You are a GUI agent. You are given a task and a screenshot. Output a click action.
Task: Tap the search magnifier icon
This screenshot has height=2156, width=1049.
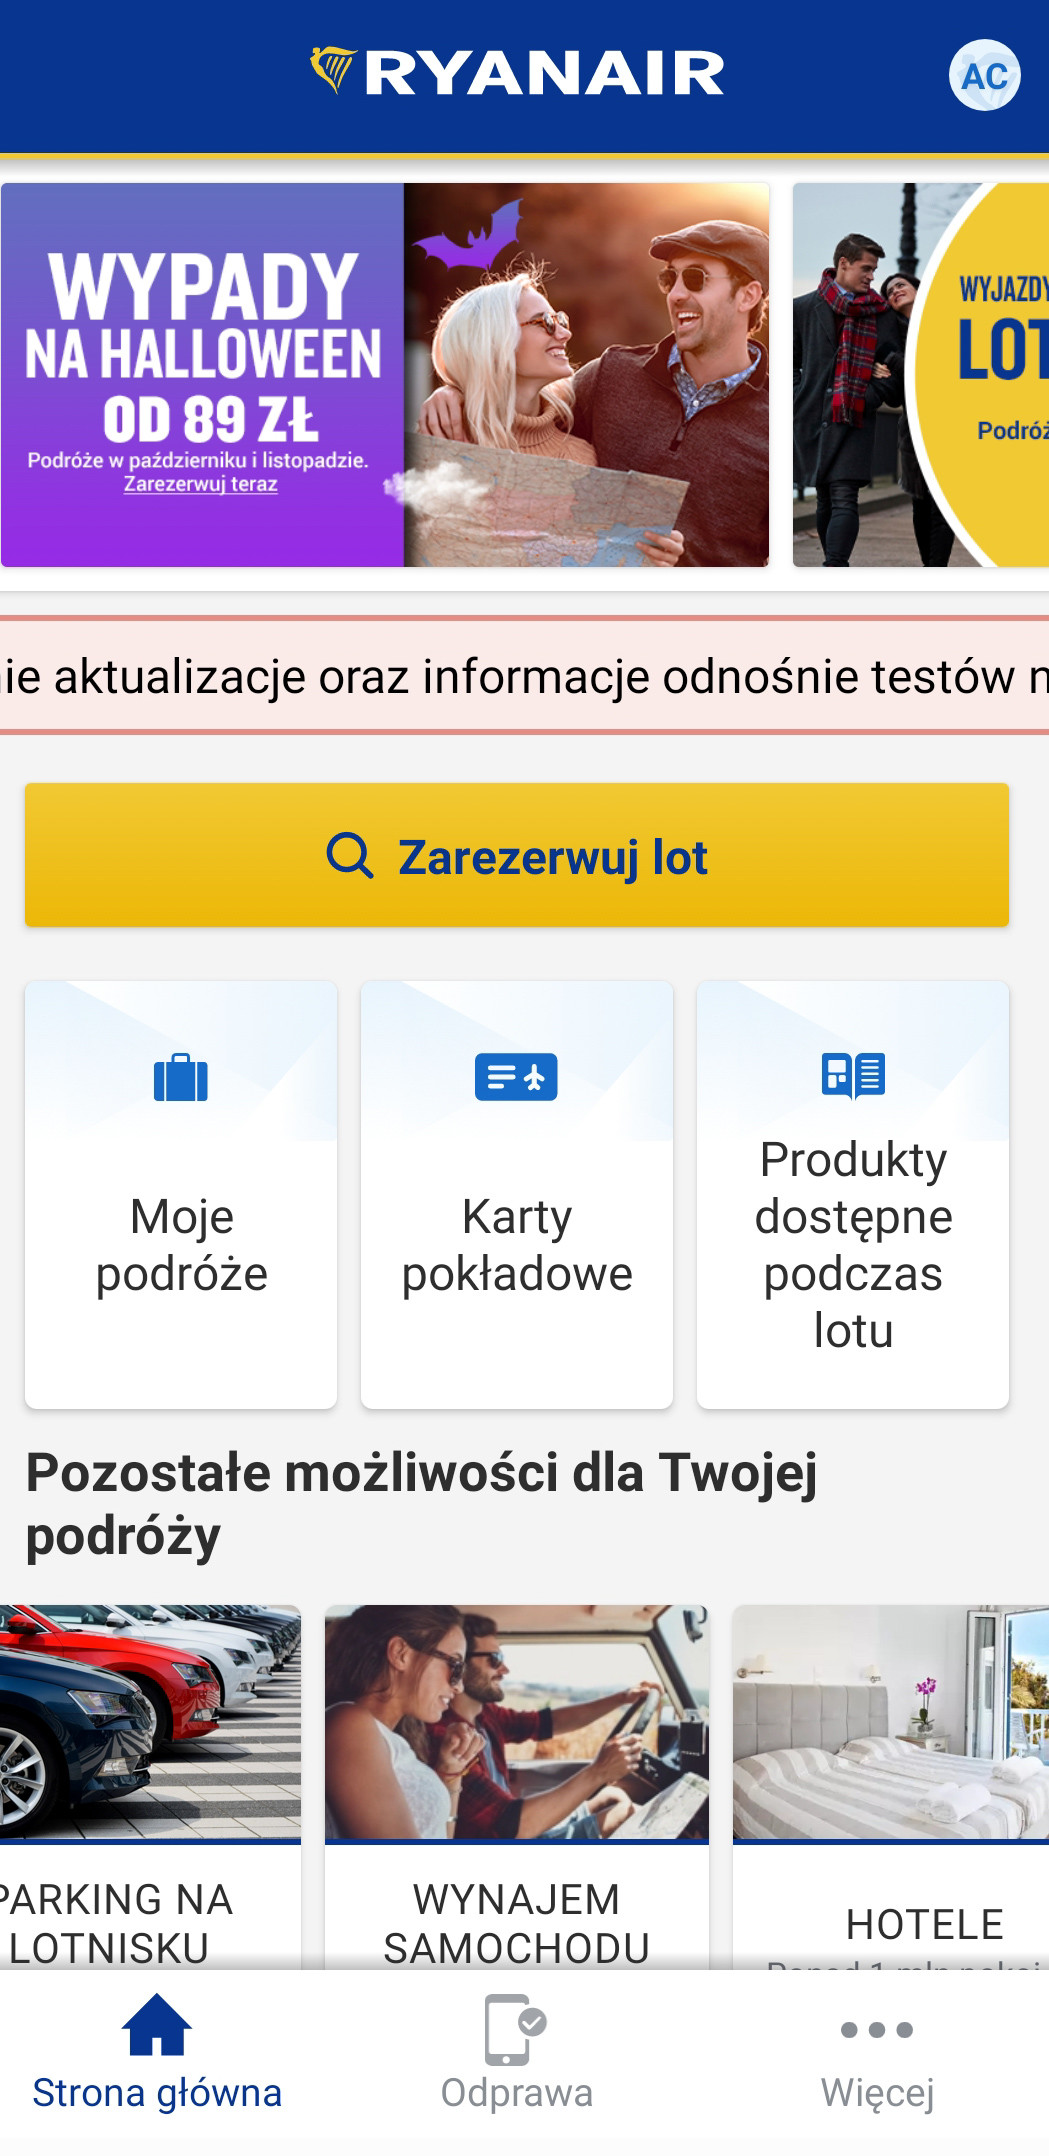(350, 856)
